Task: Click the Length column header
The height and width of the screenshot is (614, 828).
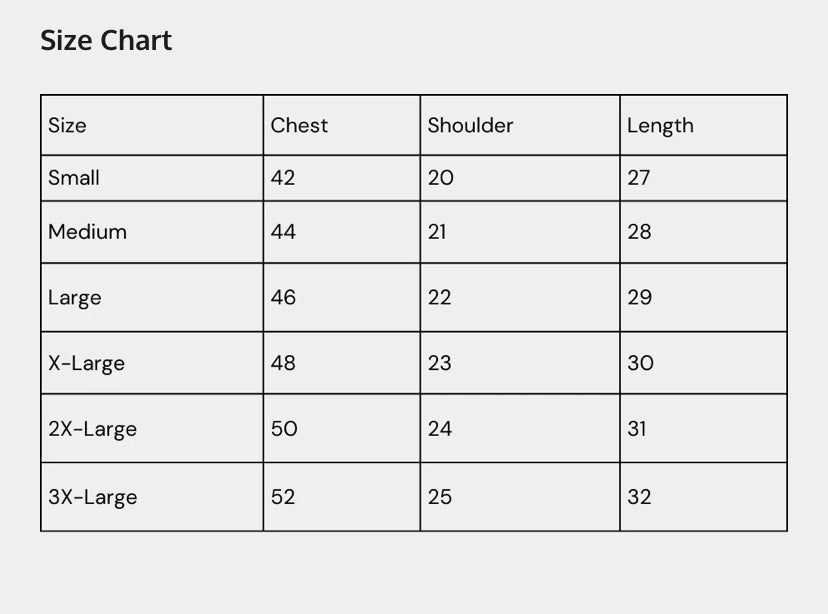Action: [660, 125]
